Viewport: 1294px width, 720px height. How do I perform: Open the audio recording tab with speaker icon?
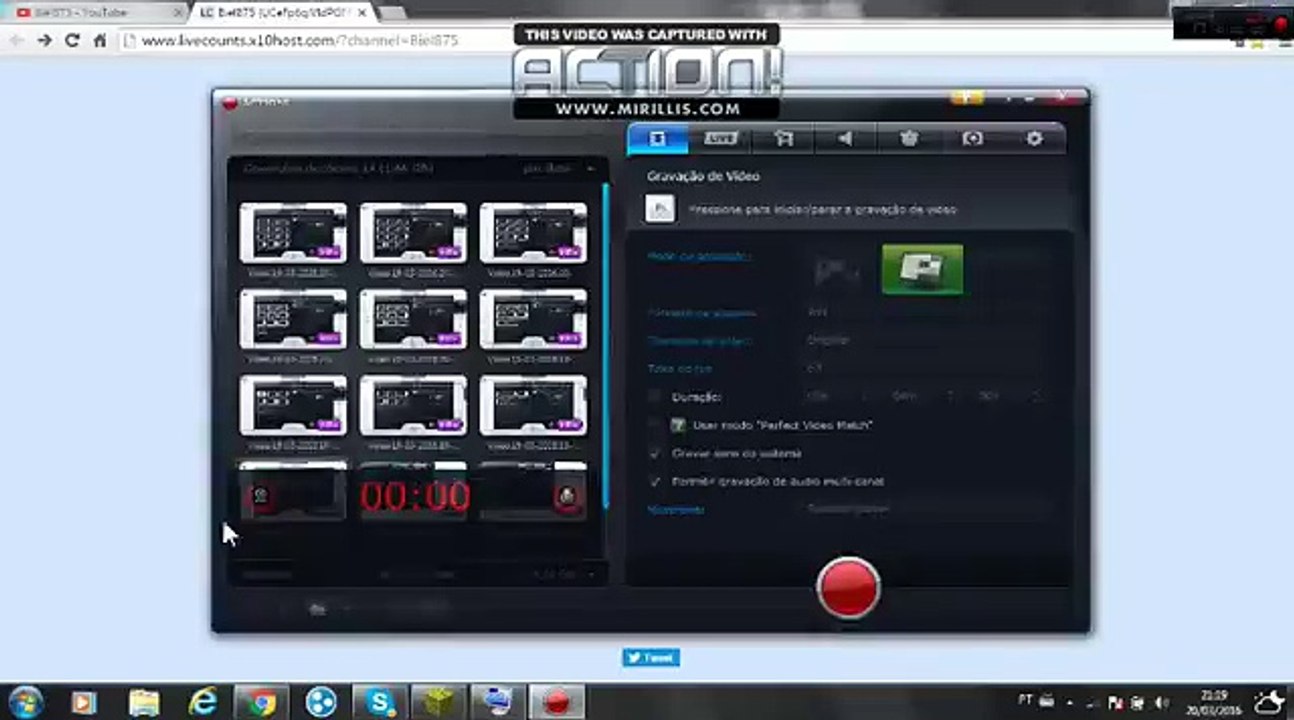point(846,139)
